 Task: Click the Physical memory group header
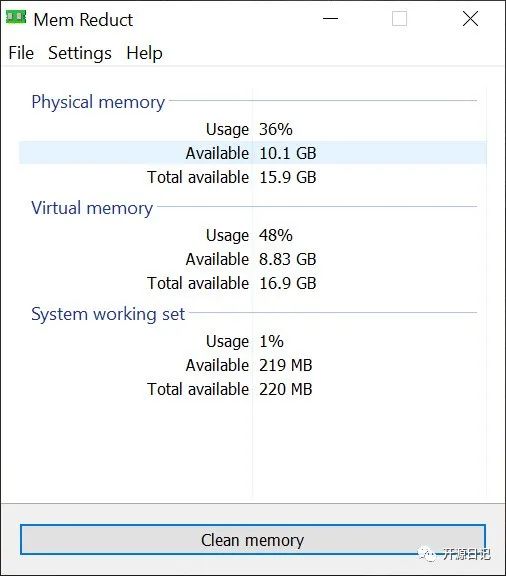click(x=98, y=102)
